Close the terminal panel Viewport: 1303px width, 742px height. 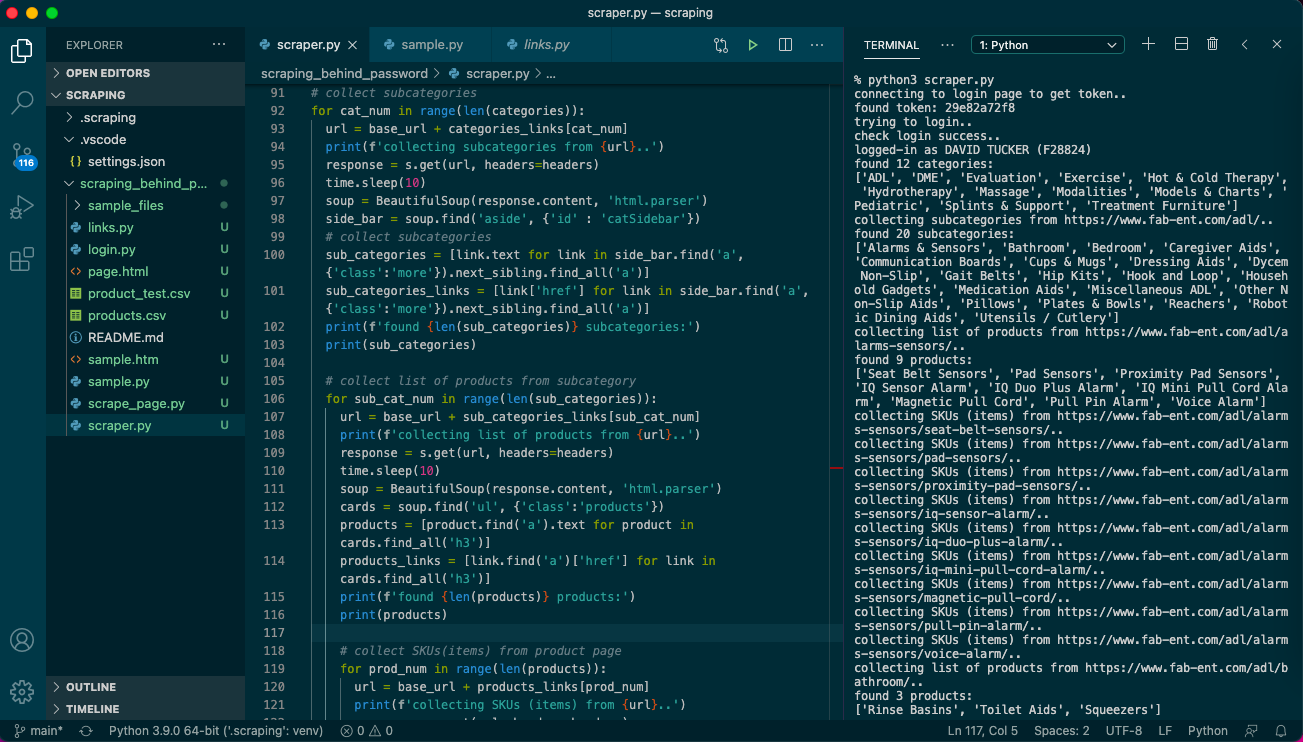[1277, 44]
